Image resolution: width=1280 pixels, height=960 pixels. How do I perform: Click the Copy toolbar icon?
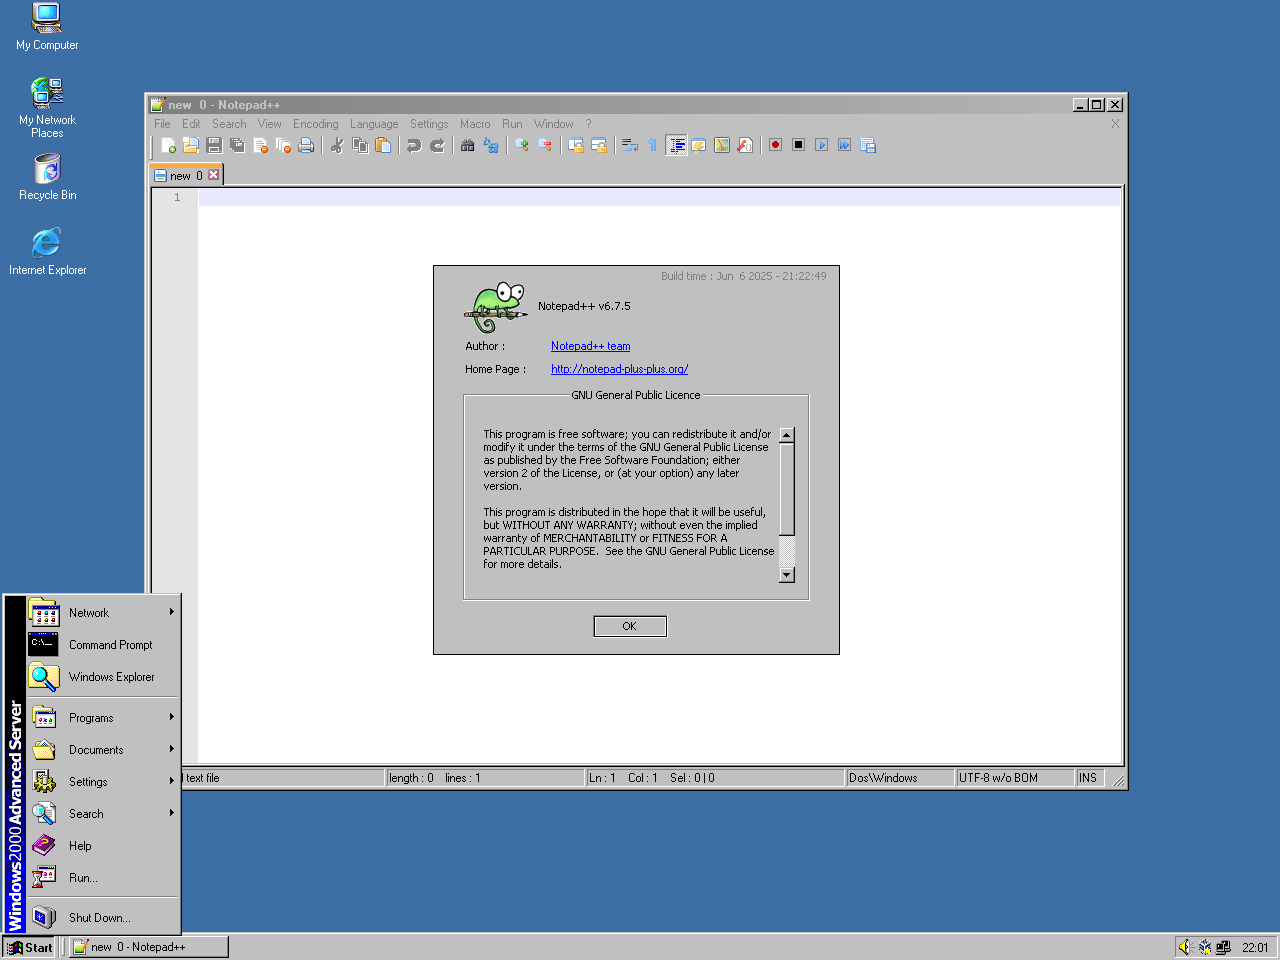pos(360,145)
